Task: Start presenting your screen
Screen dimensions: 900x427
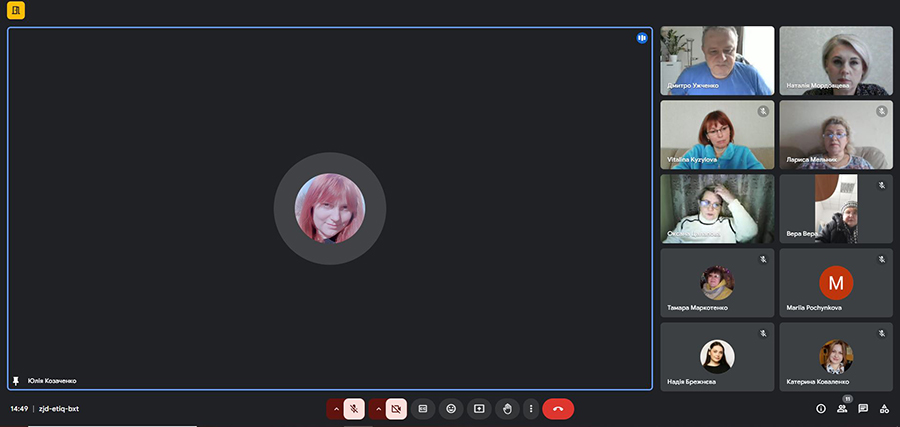Action: [x=479, y=408]
